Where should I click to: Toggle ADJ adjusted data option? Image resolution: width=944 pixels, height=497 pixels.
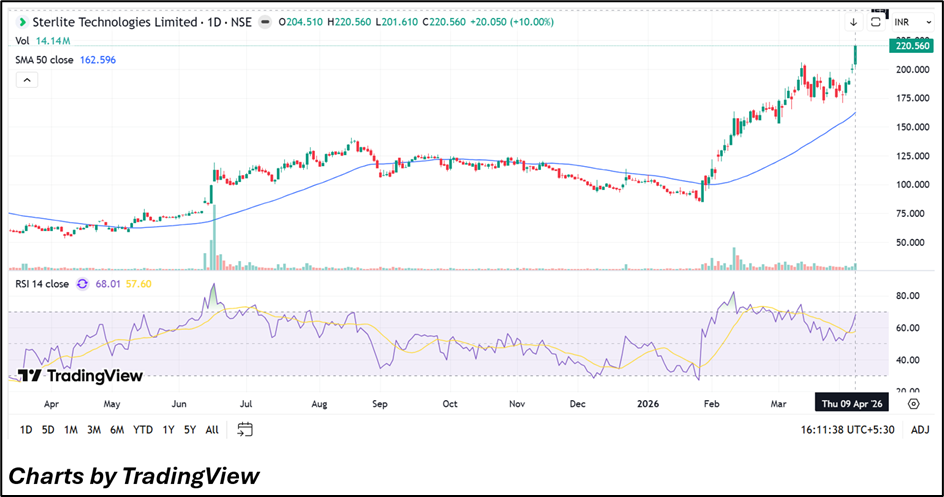click(x=920, y=430)
